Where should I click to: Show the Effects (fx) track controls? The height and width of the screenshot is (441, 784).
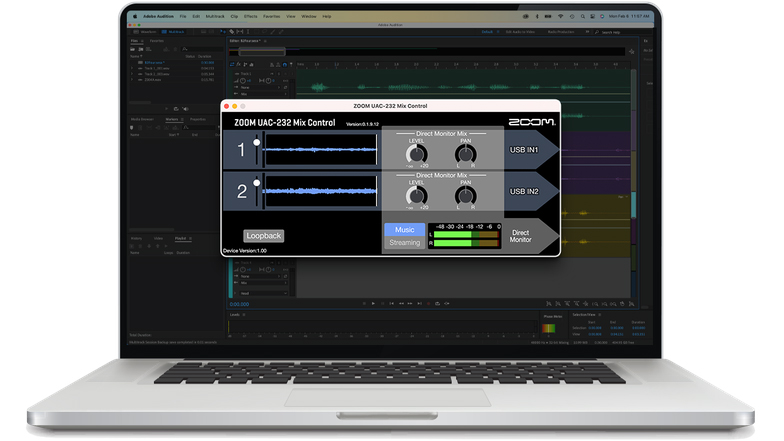[238, 64]
